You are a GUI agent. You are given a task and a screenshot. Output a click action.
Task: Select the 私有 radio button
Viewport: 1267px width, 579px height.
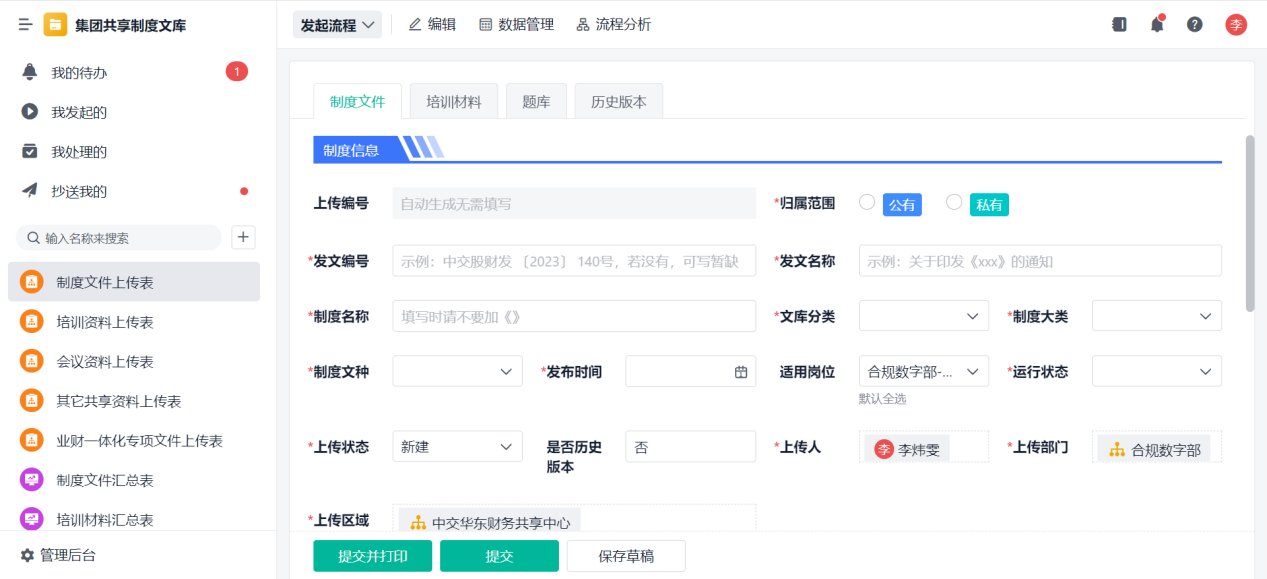tap(954, 203)
